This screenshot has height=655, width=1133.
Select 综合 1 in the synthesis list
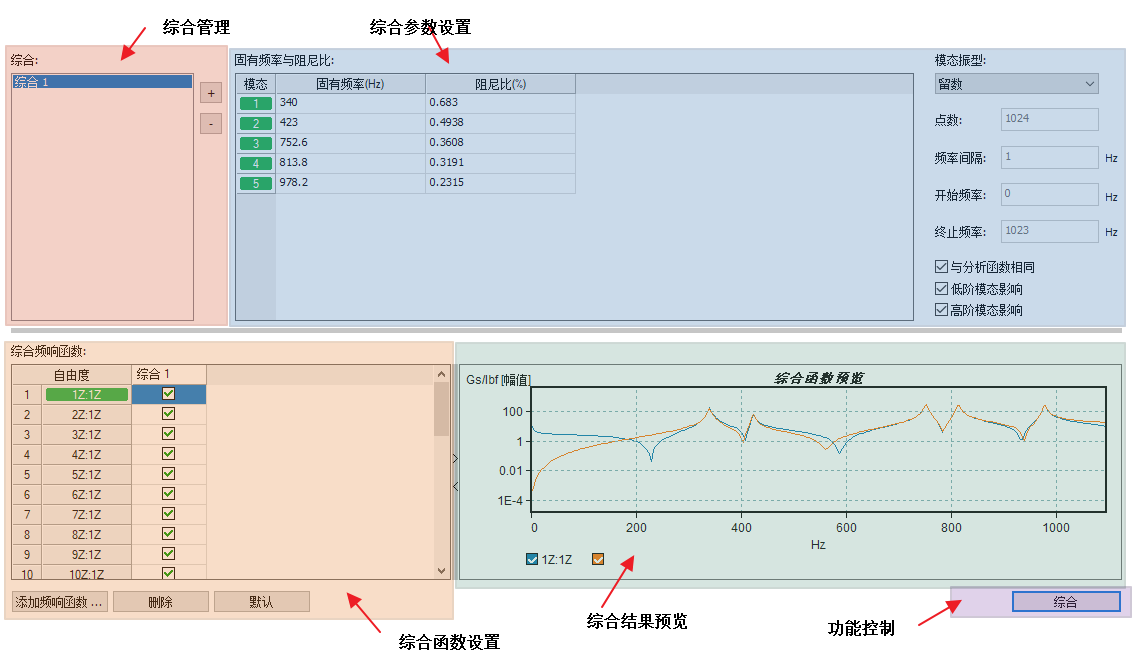pyautogui.click(x=102, y=82)
